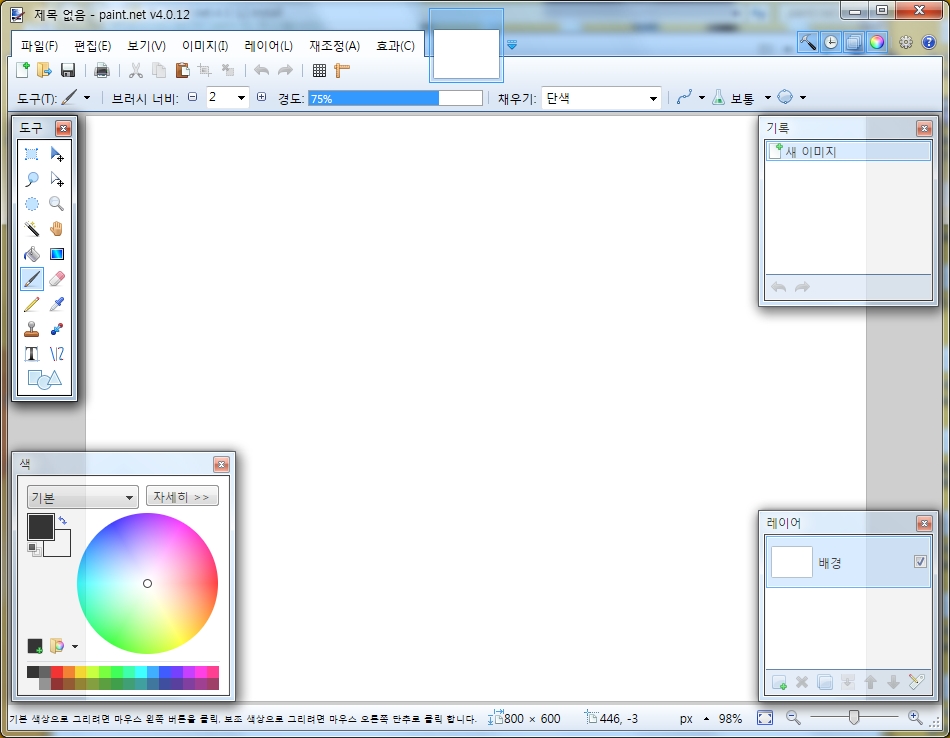Screen dimensions: 950x738
Task: Activate the Text tool
Action: pyautogui.click(x=32, y=354)
